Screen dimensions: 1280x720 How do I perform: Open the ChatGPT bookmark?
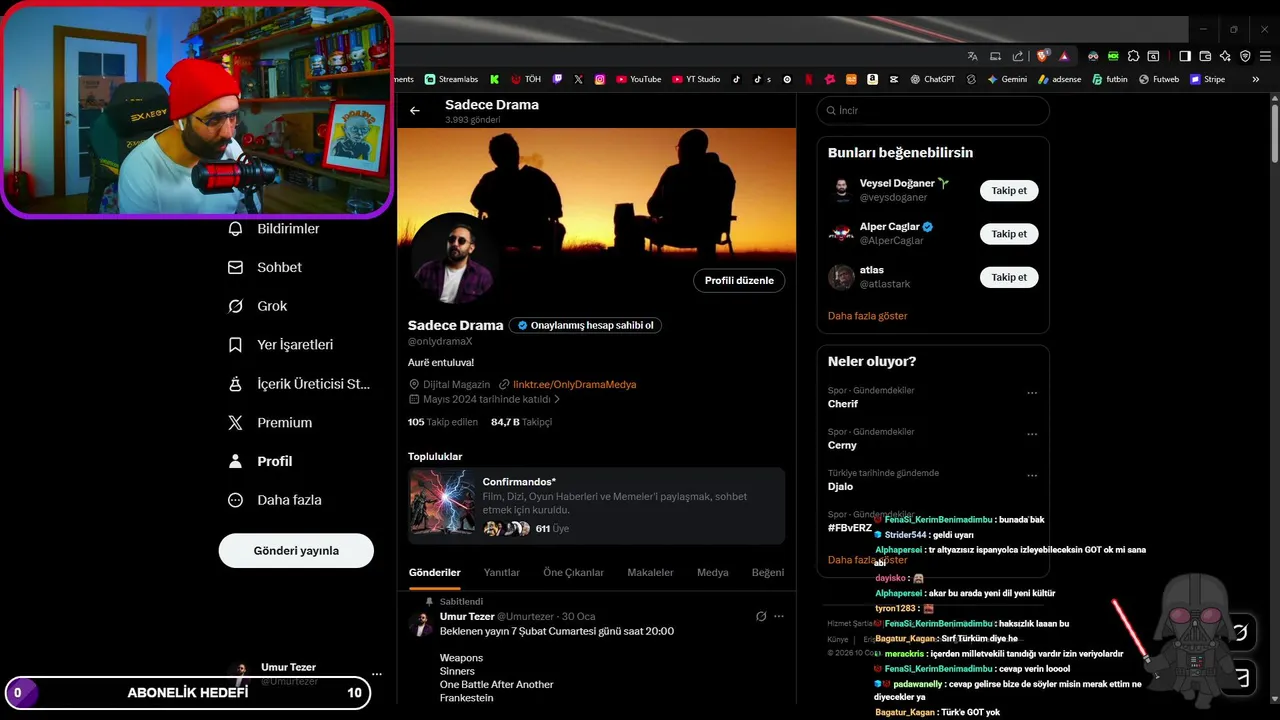(932, 79)
